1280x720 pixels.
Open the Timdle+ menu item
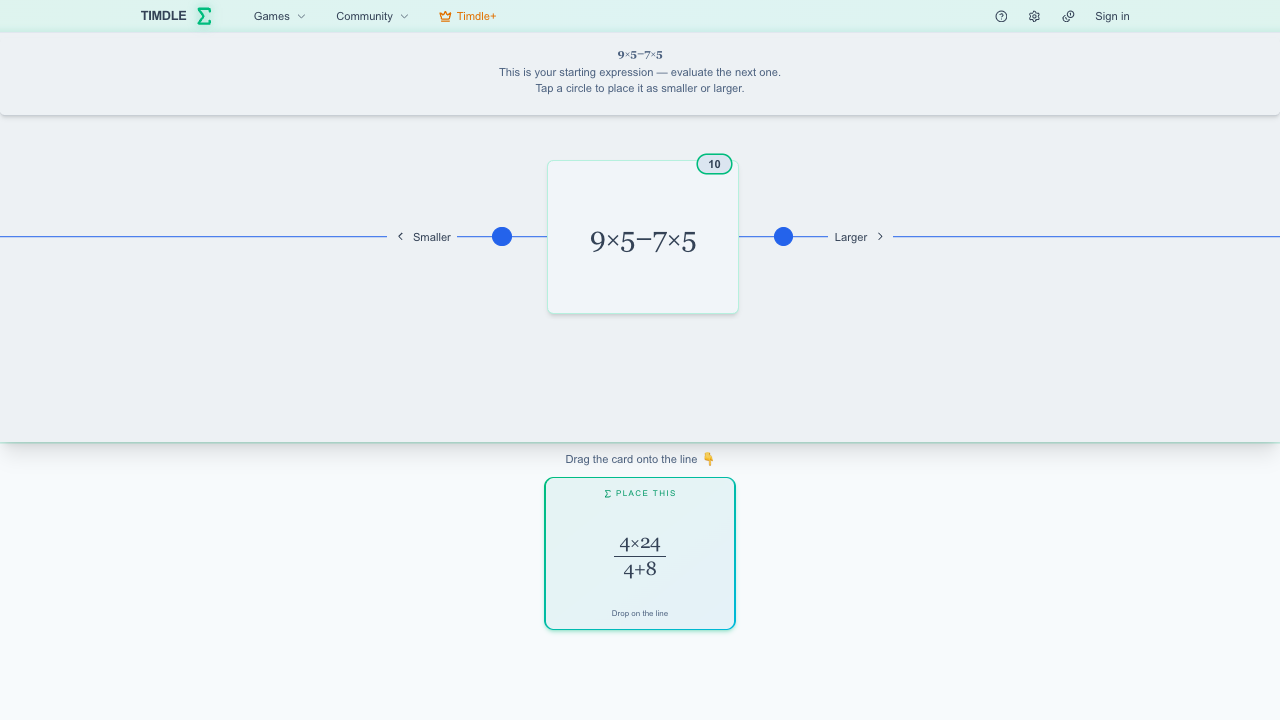tap(467, 16)
